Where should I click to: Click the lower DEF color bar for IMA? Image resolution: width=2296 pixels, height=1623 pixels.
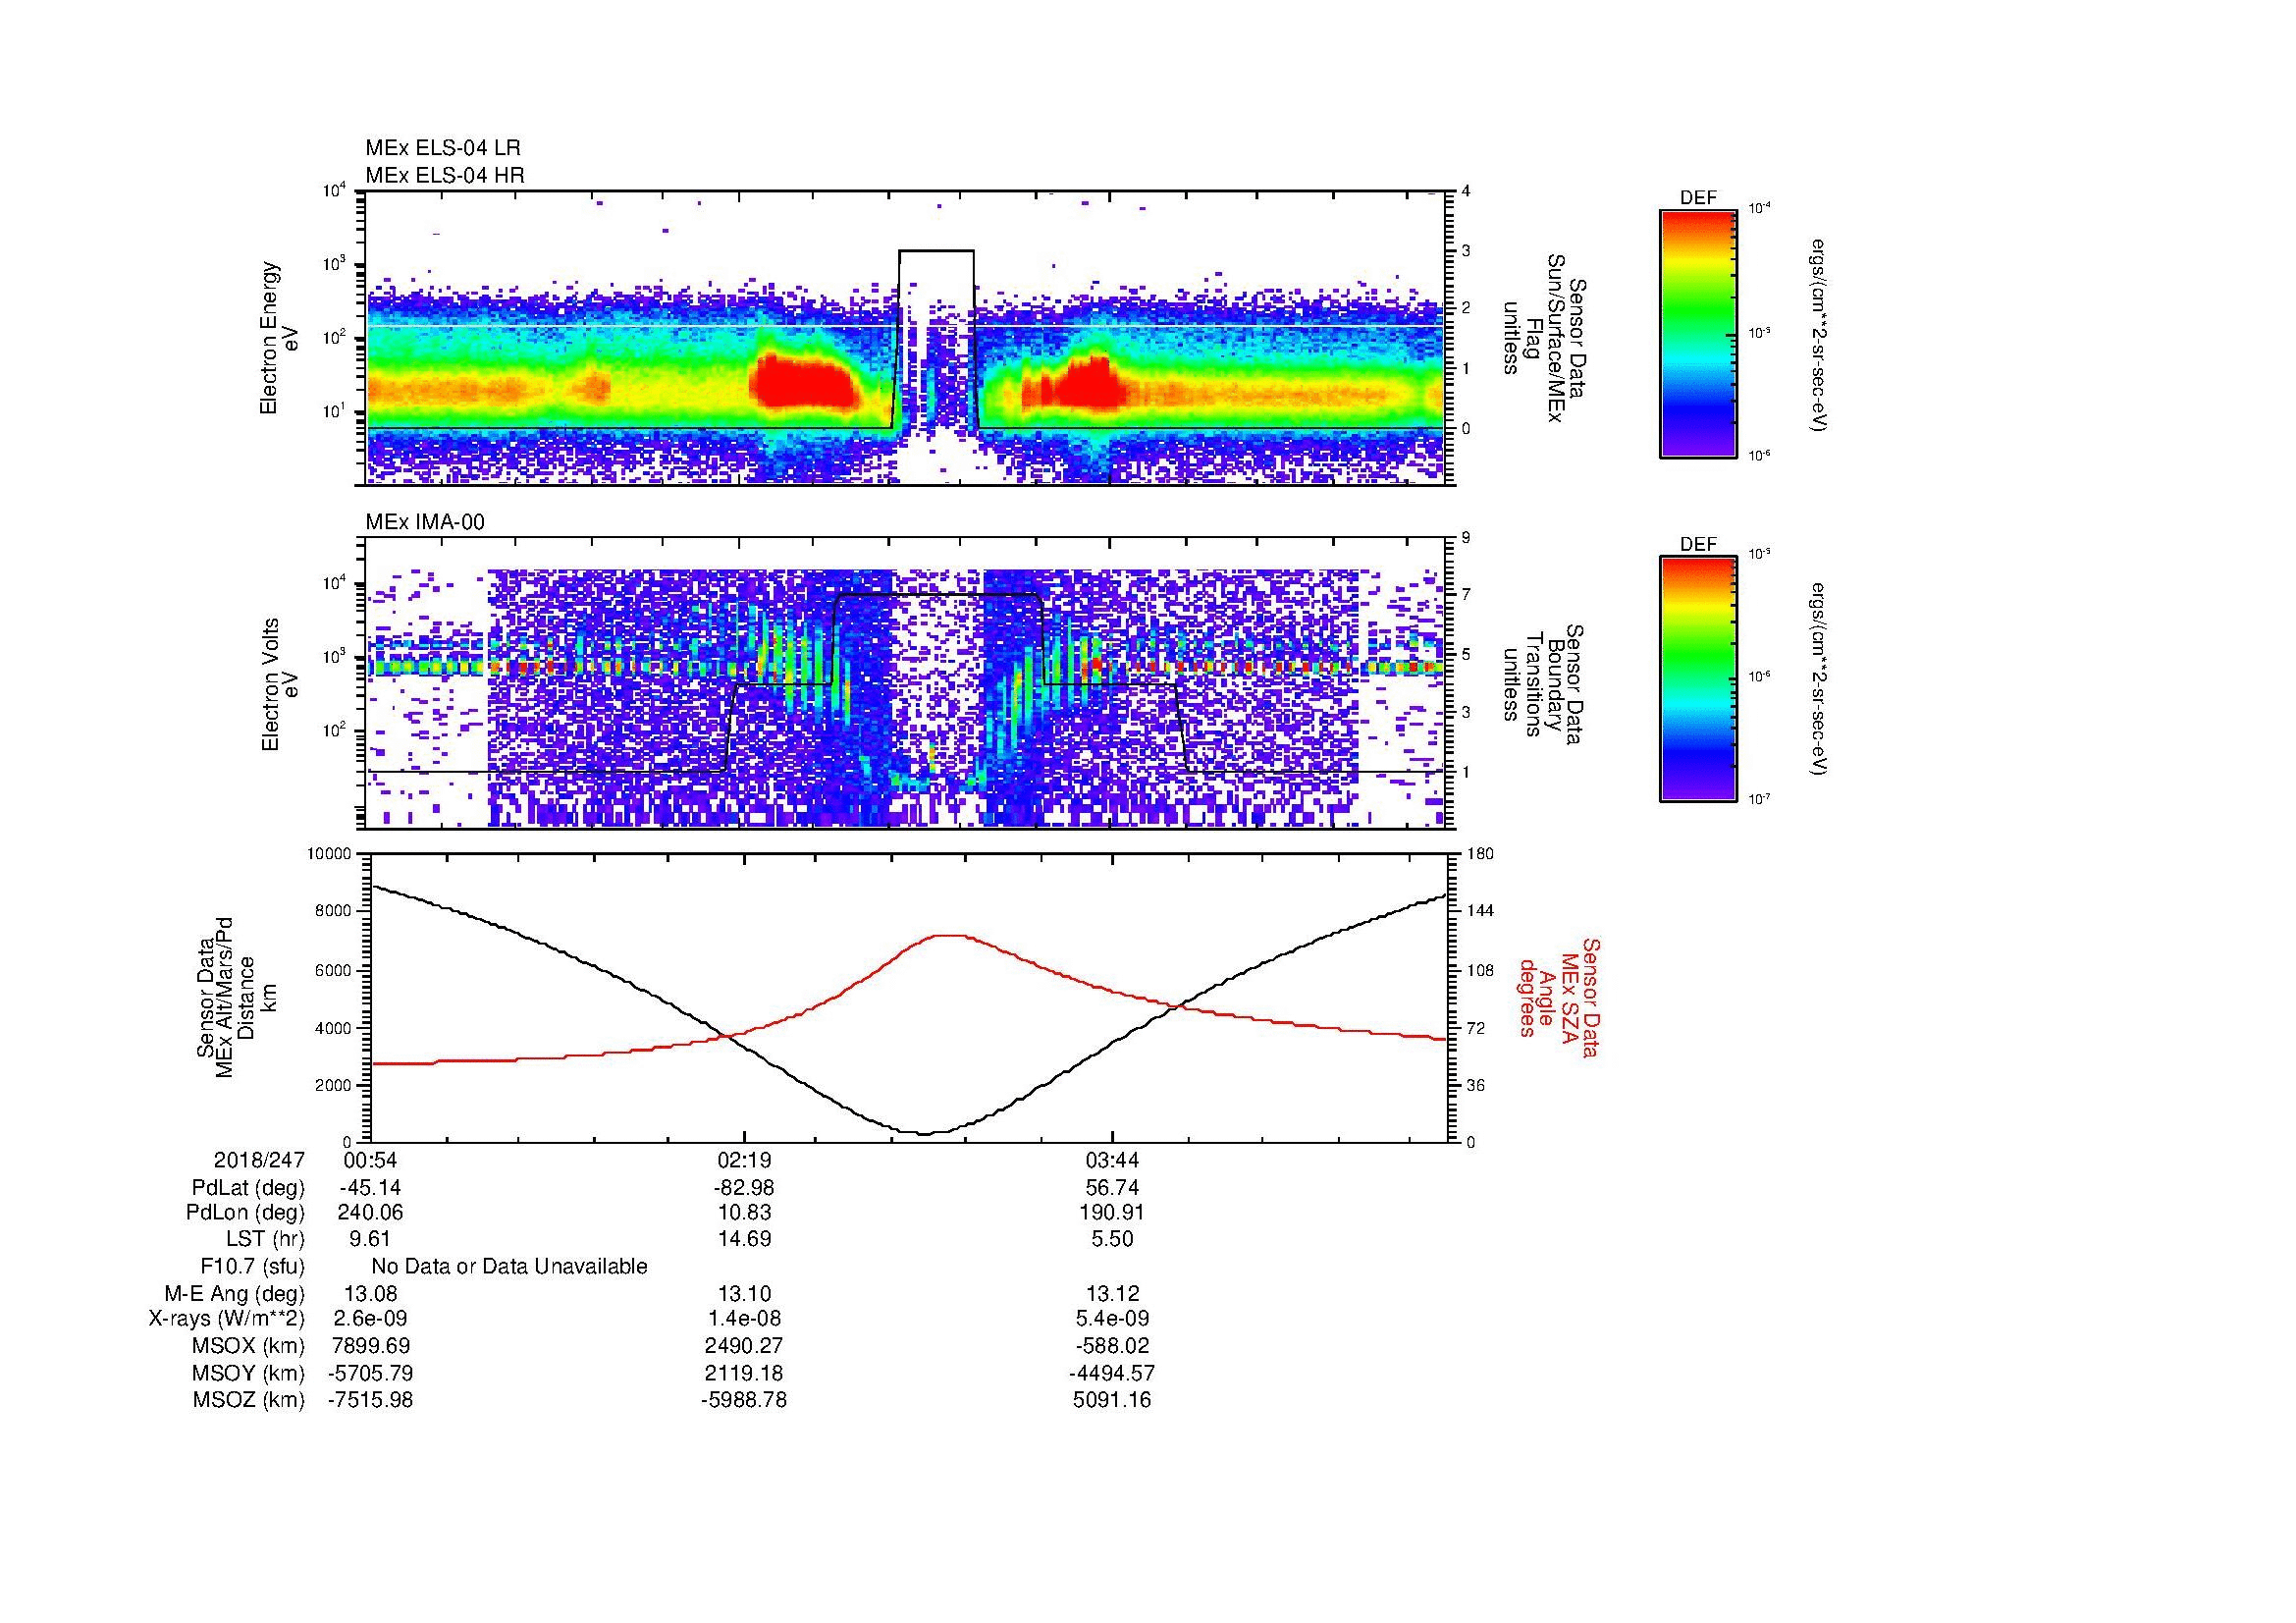coord(1698,679)
